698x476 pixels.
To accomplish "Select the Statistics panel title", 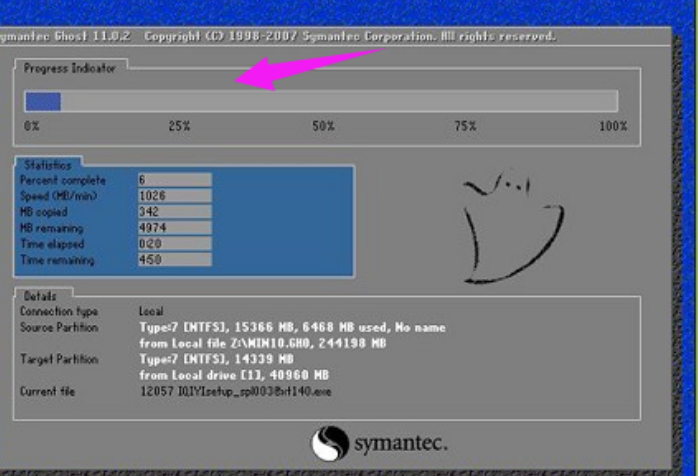I will click(x=48, y=165).
